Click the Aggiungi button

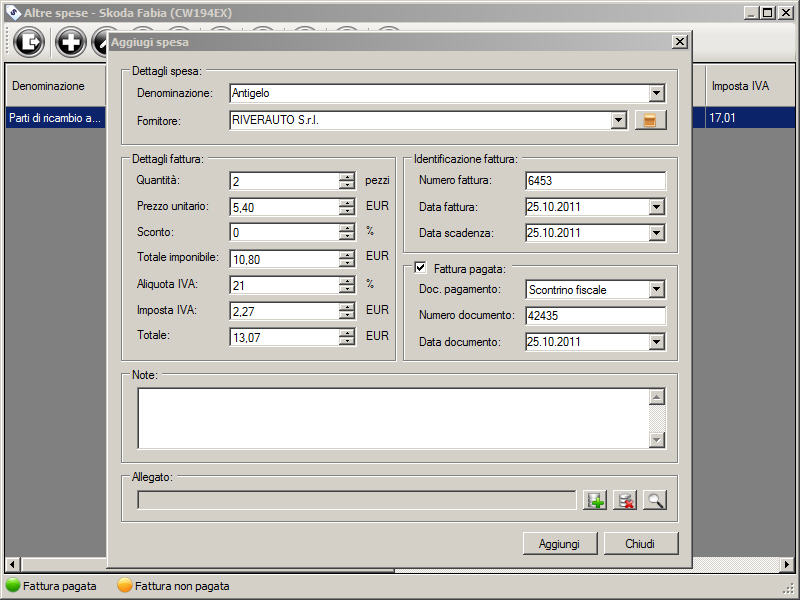pos(560,544)
